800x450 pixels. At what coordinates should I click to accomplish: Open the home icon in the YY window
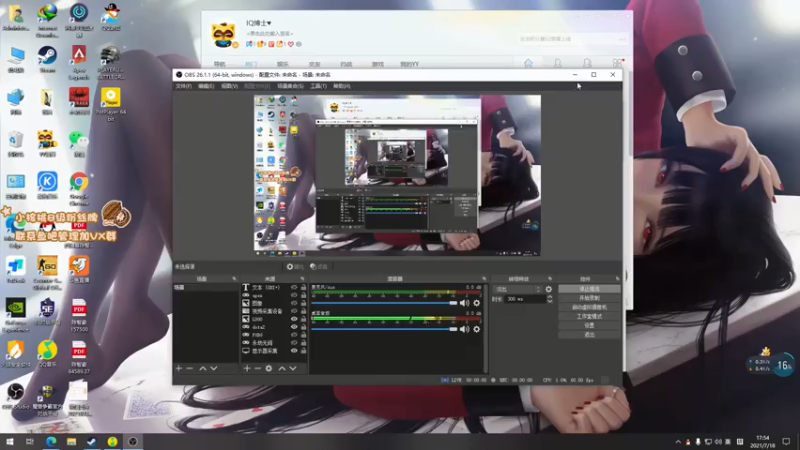point(528,63)
